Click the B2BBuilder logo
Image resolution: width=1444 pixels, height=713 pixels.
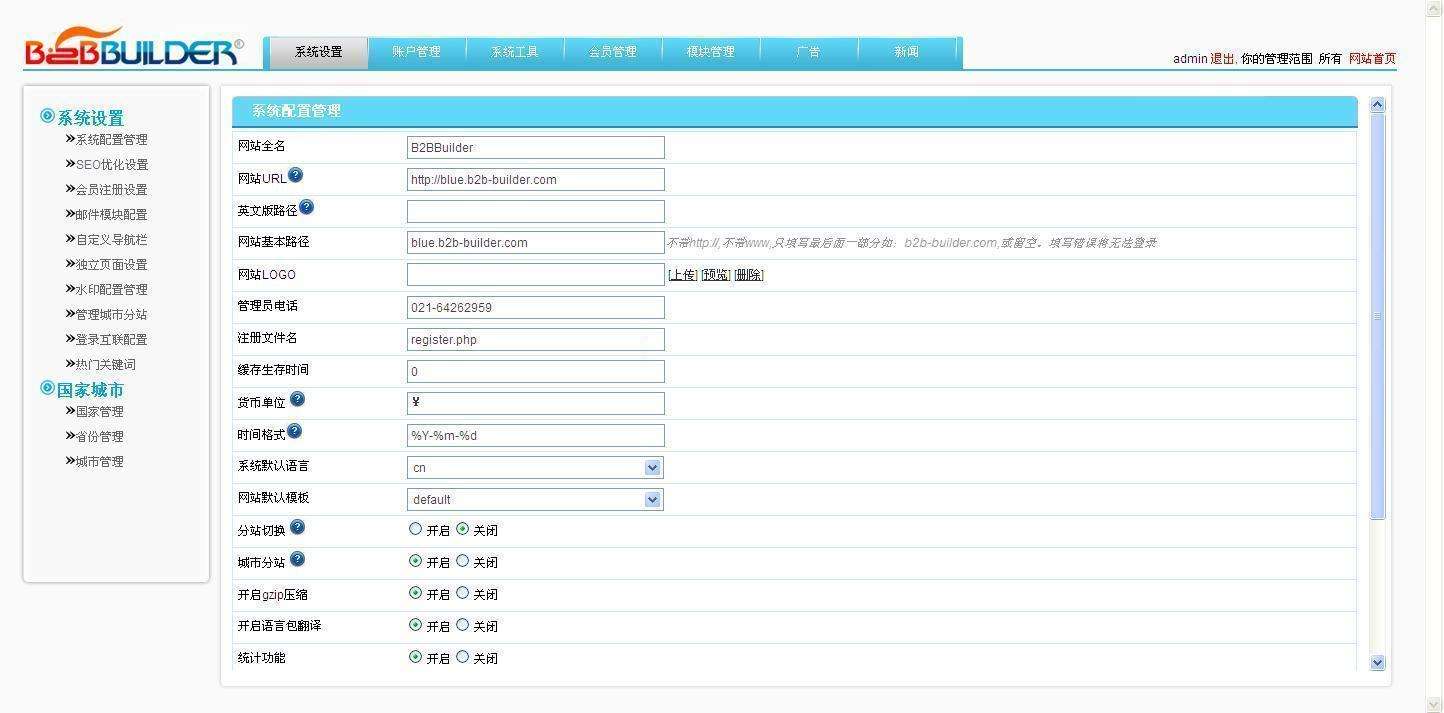pyautogui.click(x=133, y=47)
